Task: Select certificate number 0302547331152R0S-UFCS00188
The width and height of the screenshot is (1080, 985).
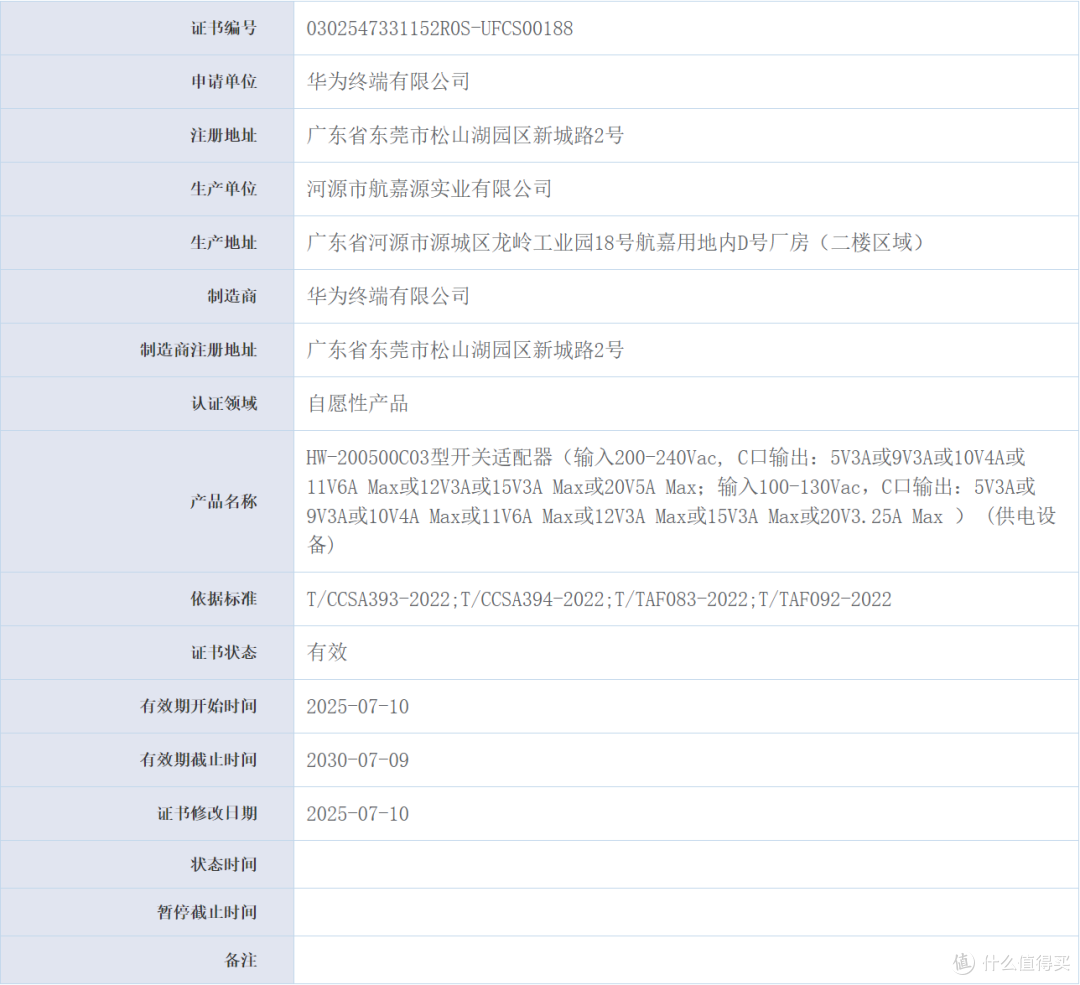Action: coord(439,28)
